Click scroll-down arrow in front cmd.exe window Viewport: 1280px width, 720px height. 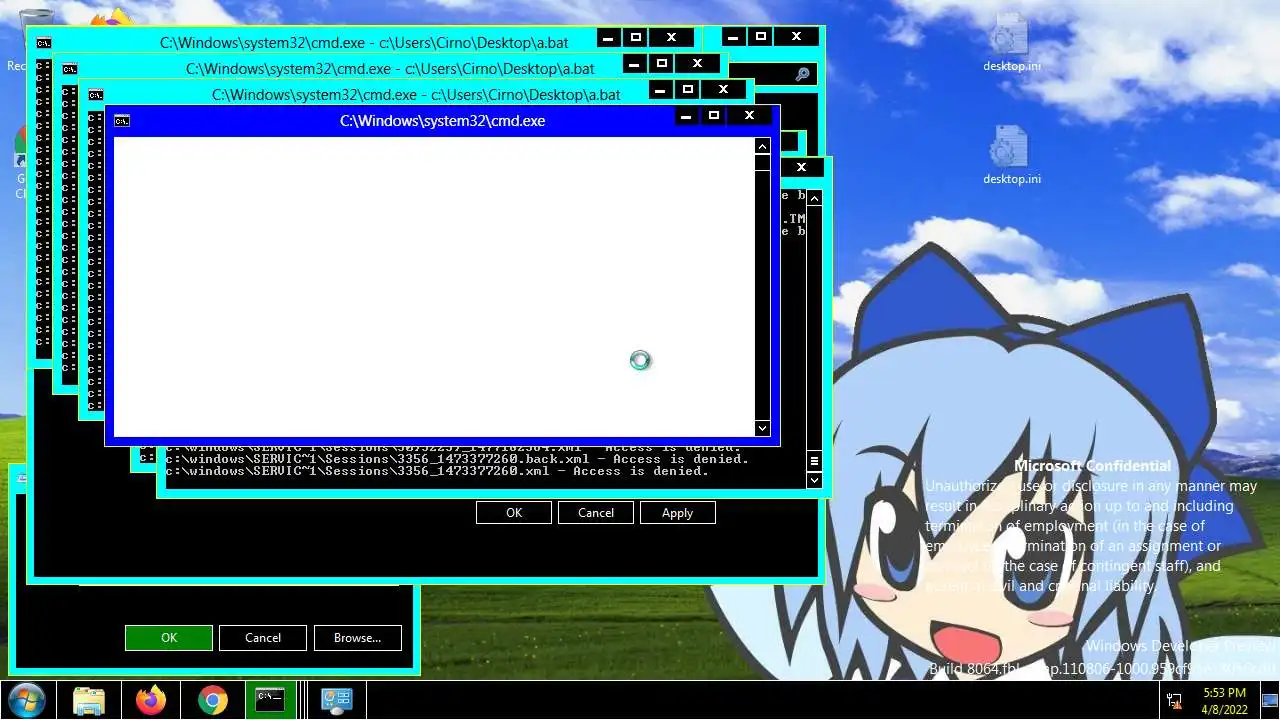762,428
